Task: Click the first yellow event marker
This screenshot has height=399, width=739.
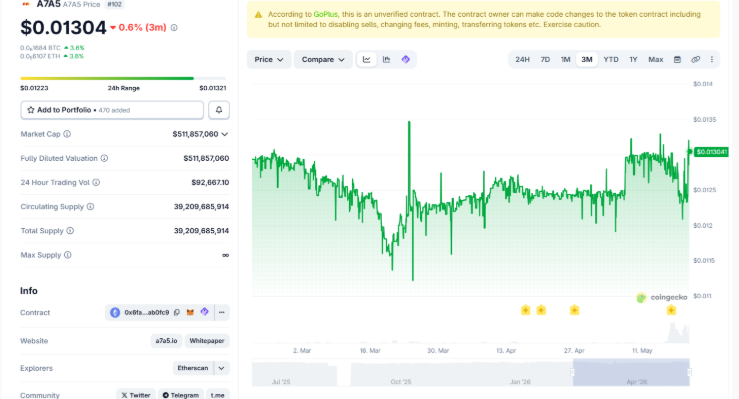Action: pyautogui.click(x=526, y=310)
